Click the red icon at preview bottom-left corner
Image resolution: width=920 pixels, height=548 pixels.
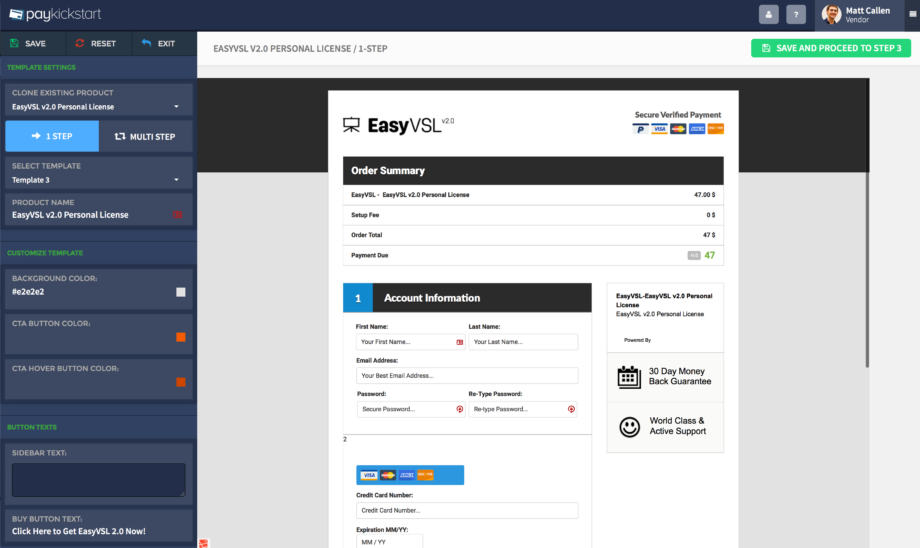[x=204, y=543]
